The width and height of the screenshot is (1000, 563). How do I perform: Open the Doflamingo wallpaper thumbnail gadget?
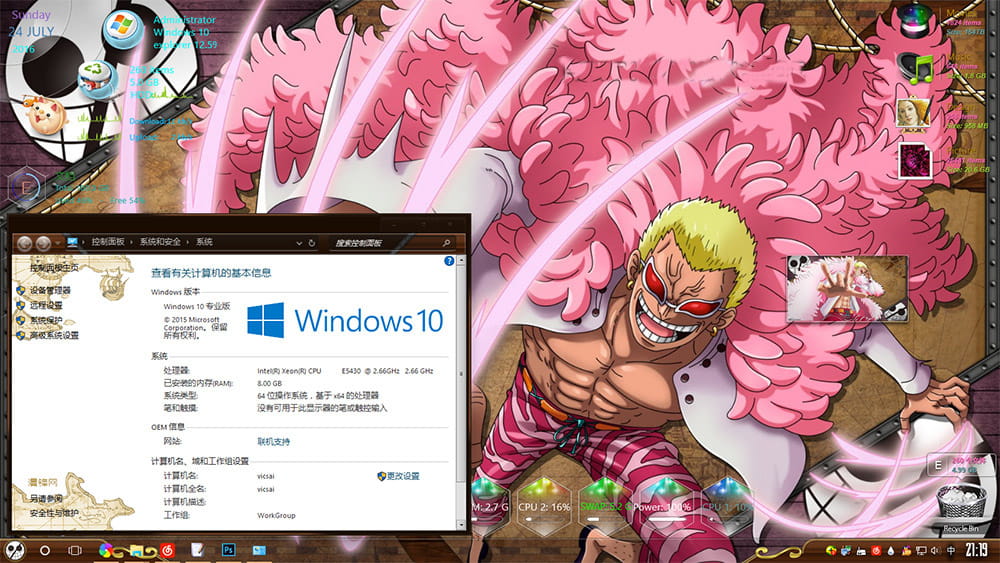pyautogui.click(x=847, y=288)
